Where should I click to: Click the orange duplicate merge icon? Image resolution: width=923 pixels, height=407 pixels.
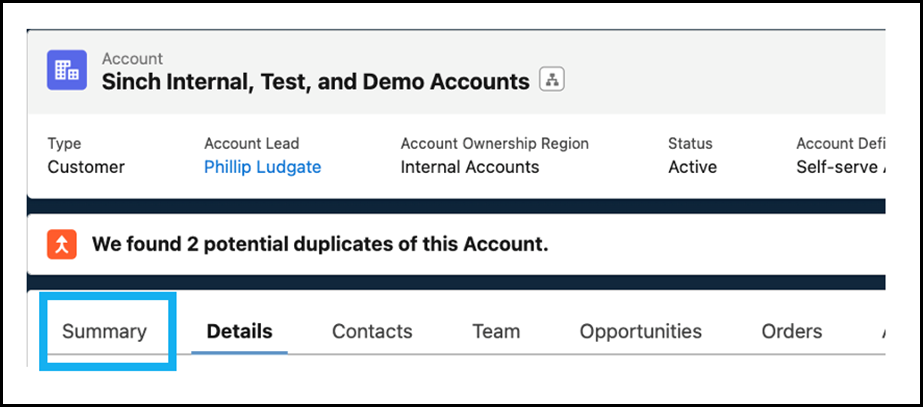(62, 244)
